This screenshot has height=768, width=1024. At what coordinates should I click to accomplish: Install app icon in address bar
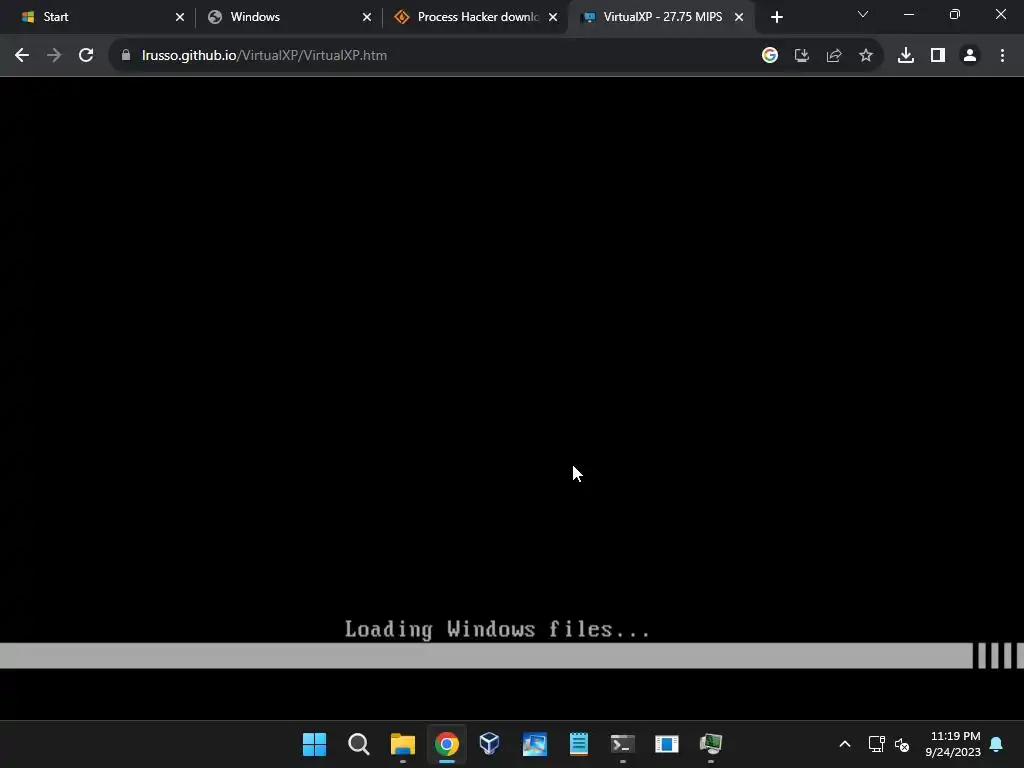tap(802, 56)
